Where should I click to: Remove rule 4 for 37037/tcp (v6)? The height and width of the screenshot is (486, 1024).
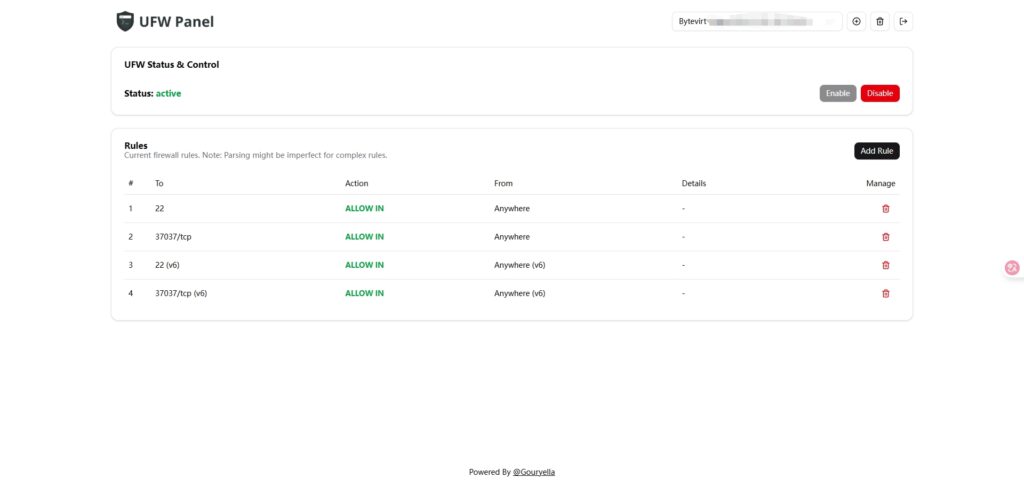(x=885, y=293)
